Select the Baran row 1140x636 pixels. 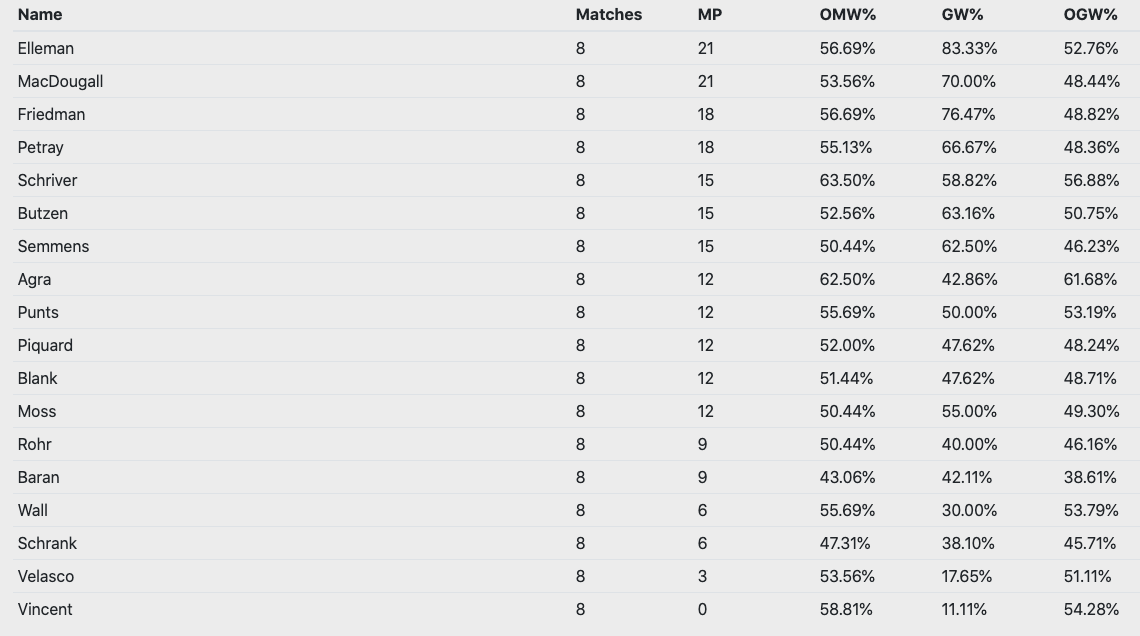[38, 477]
